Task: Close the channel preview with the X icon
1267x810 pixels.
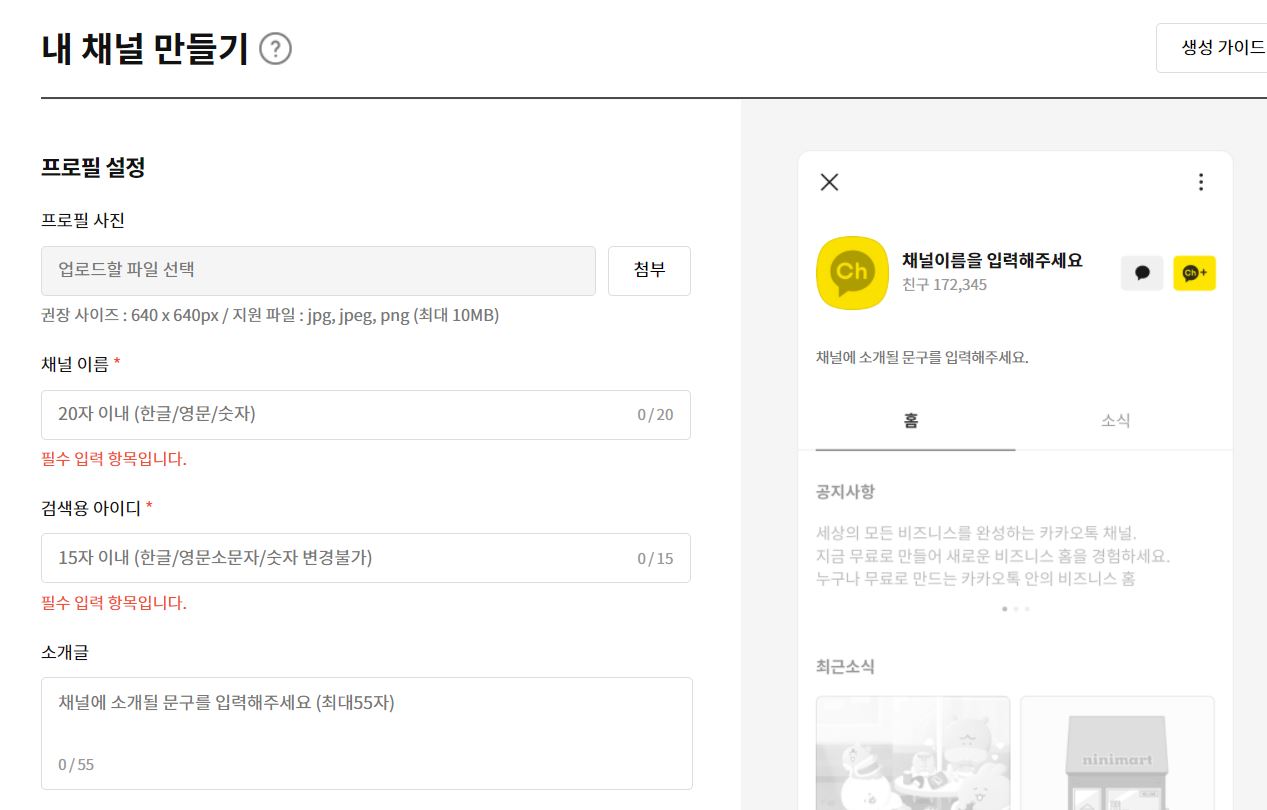Action: point(829,182)
